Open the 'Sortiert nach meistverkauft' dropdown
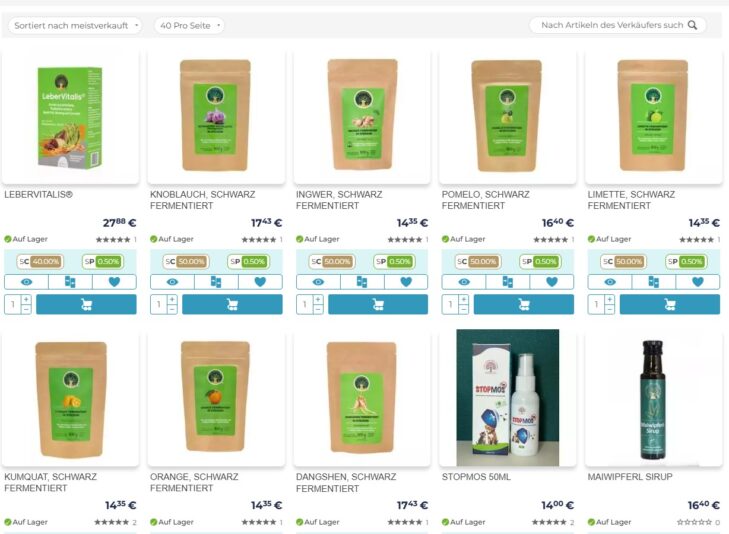This screenshot has height=534, width=729. click(75, 26)
